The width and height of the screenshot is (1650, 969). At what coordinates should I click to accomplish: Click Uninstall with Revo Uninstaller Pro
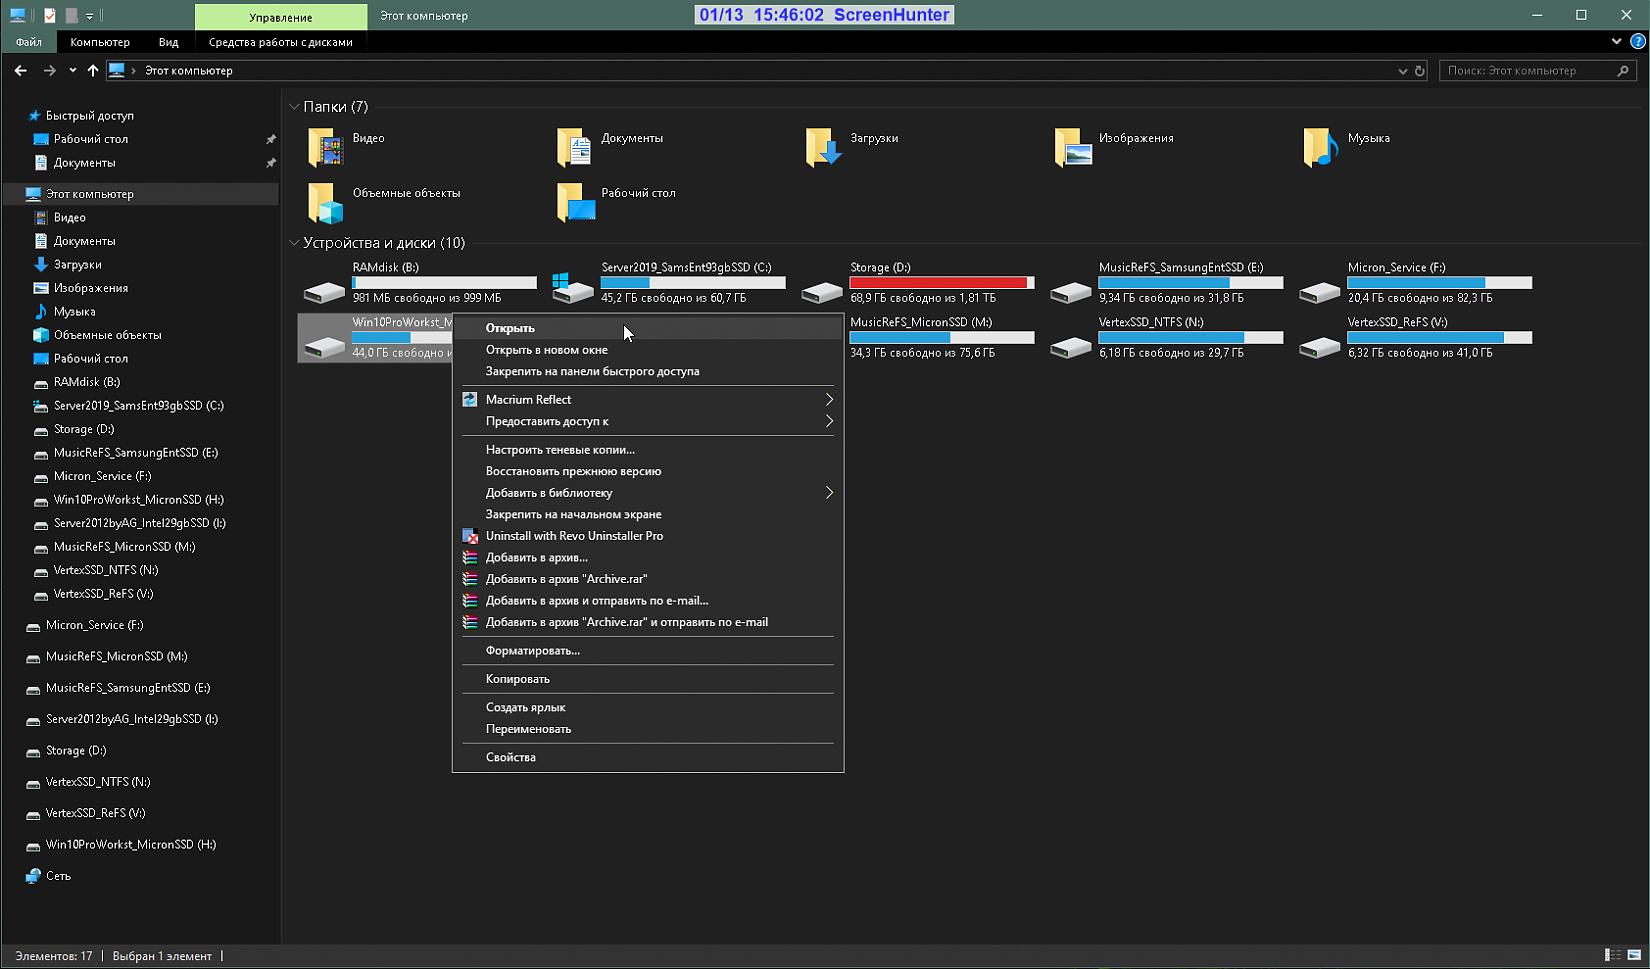[x=574, y=536]
